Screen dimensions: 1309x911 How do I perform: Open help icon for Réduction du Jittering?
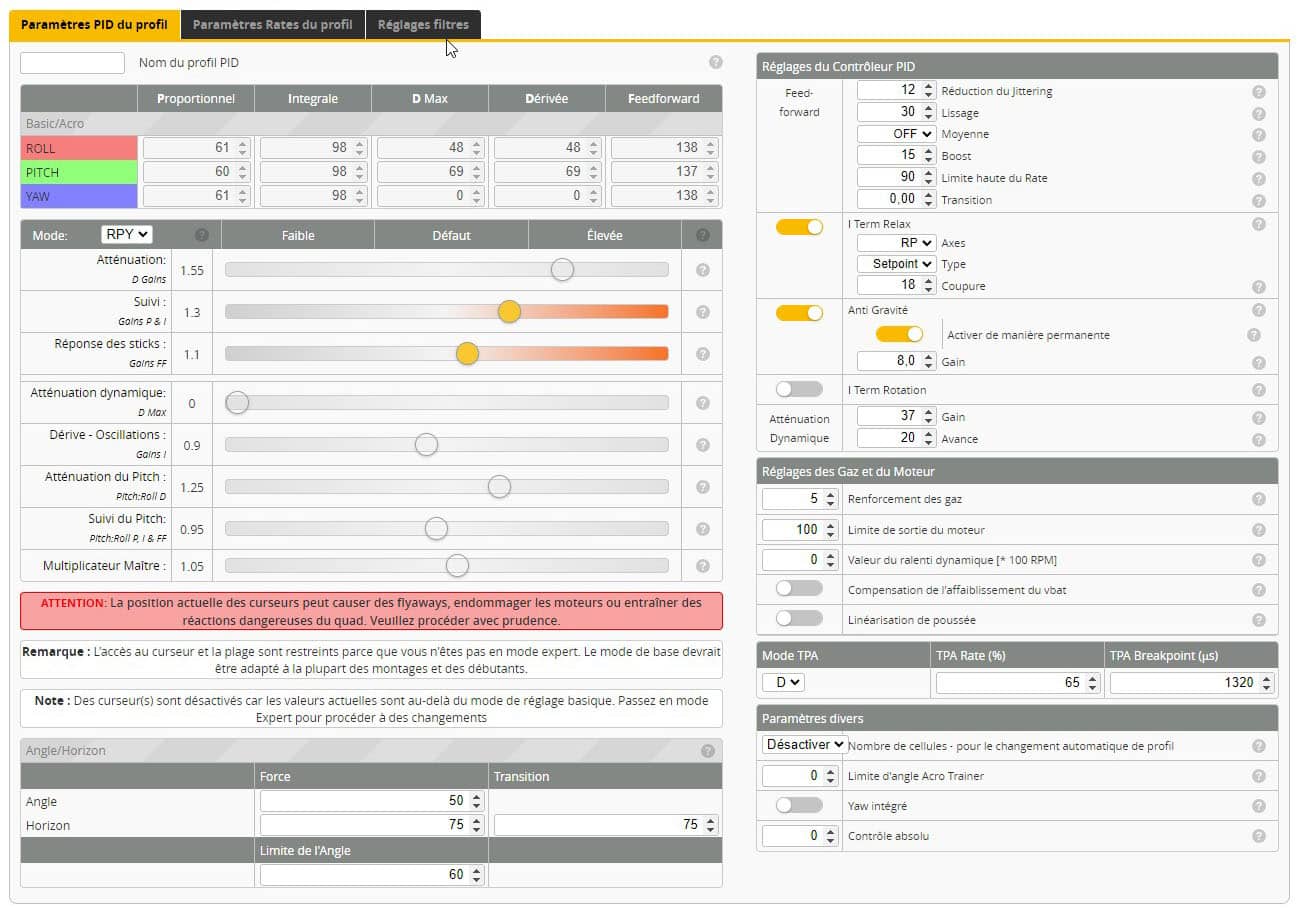(x=1258, y=91)
